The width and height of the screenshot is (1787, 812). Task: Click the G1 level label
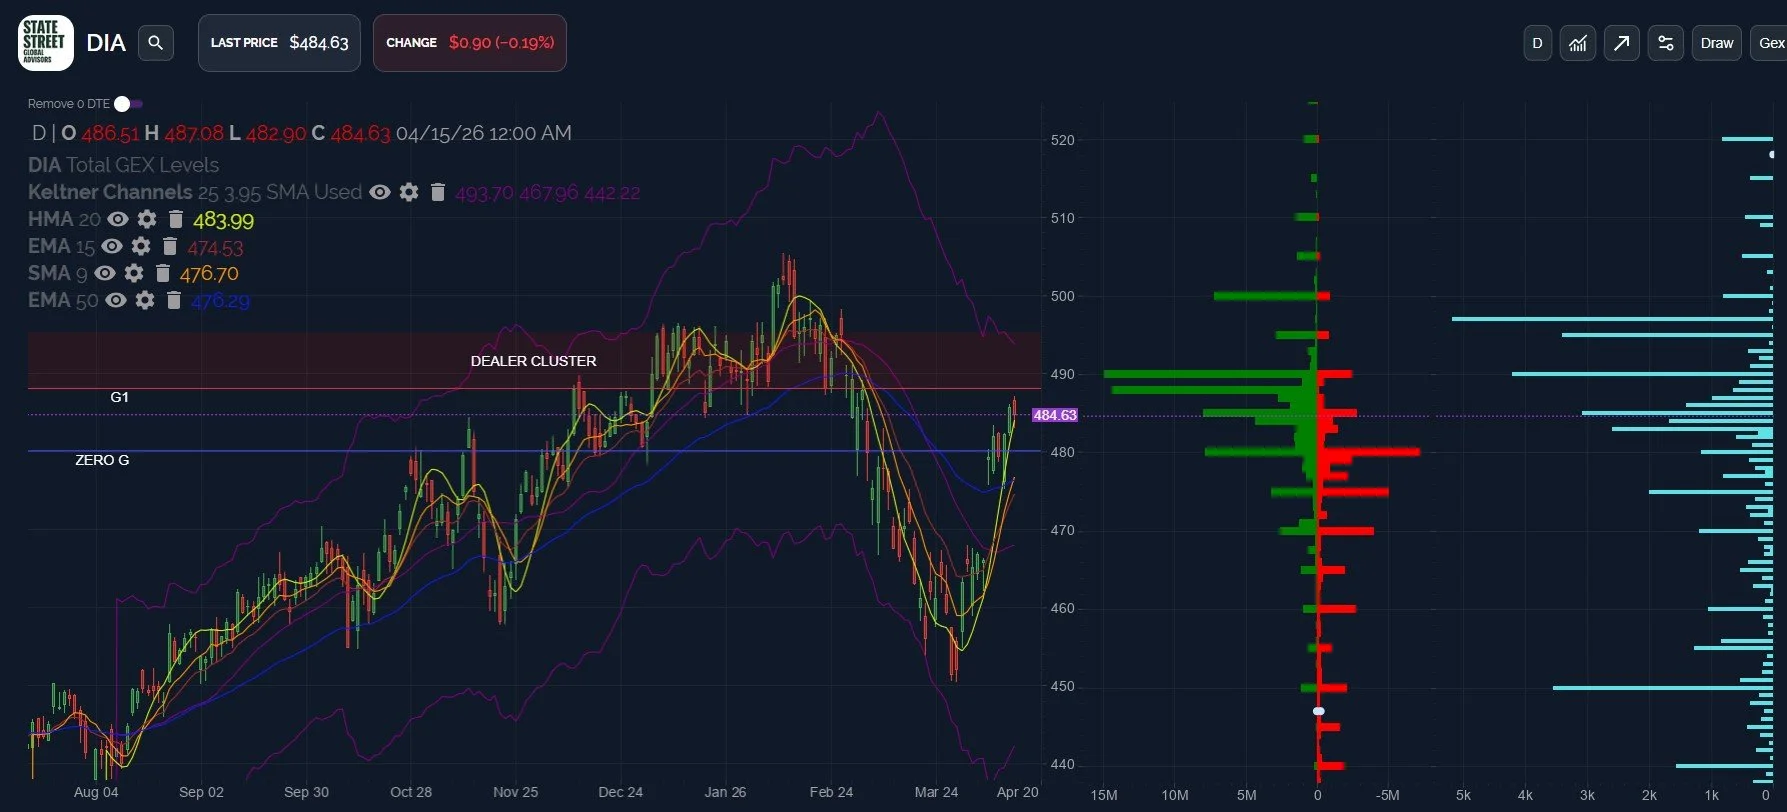(119, 397)
